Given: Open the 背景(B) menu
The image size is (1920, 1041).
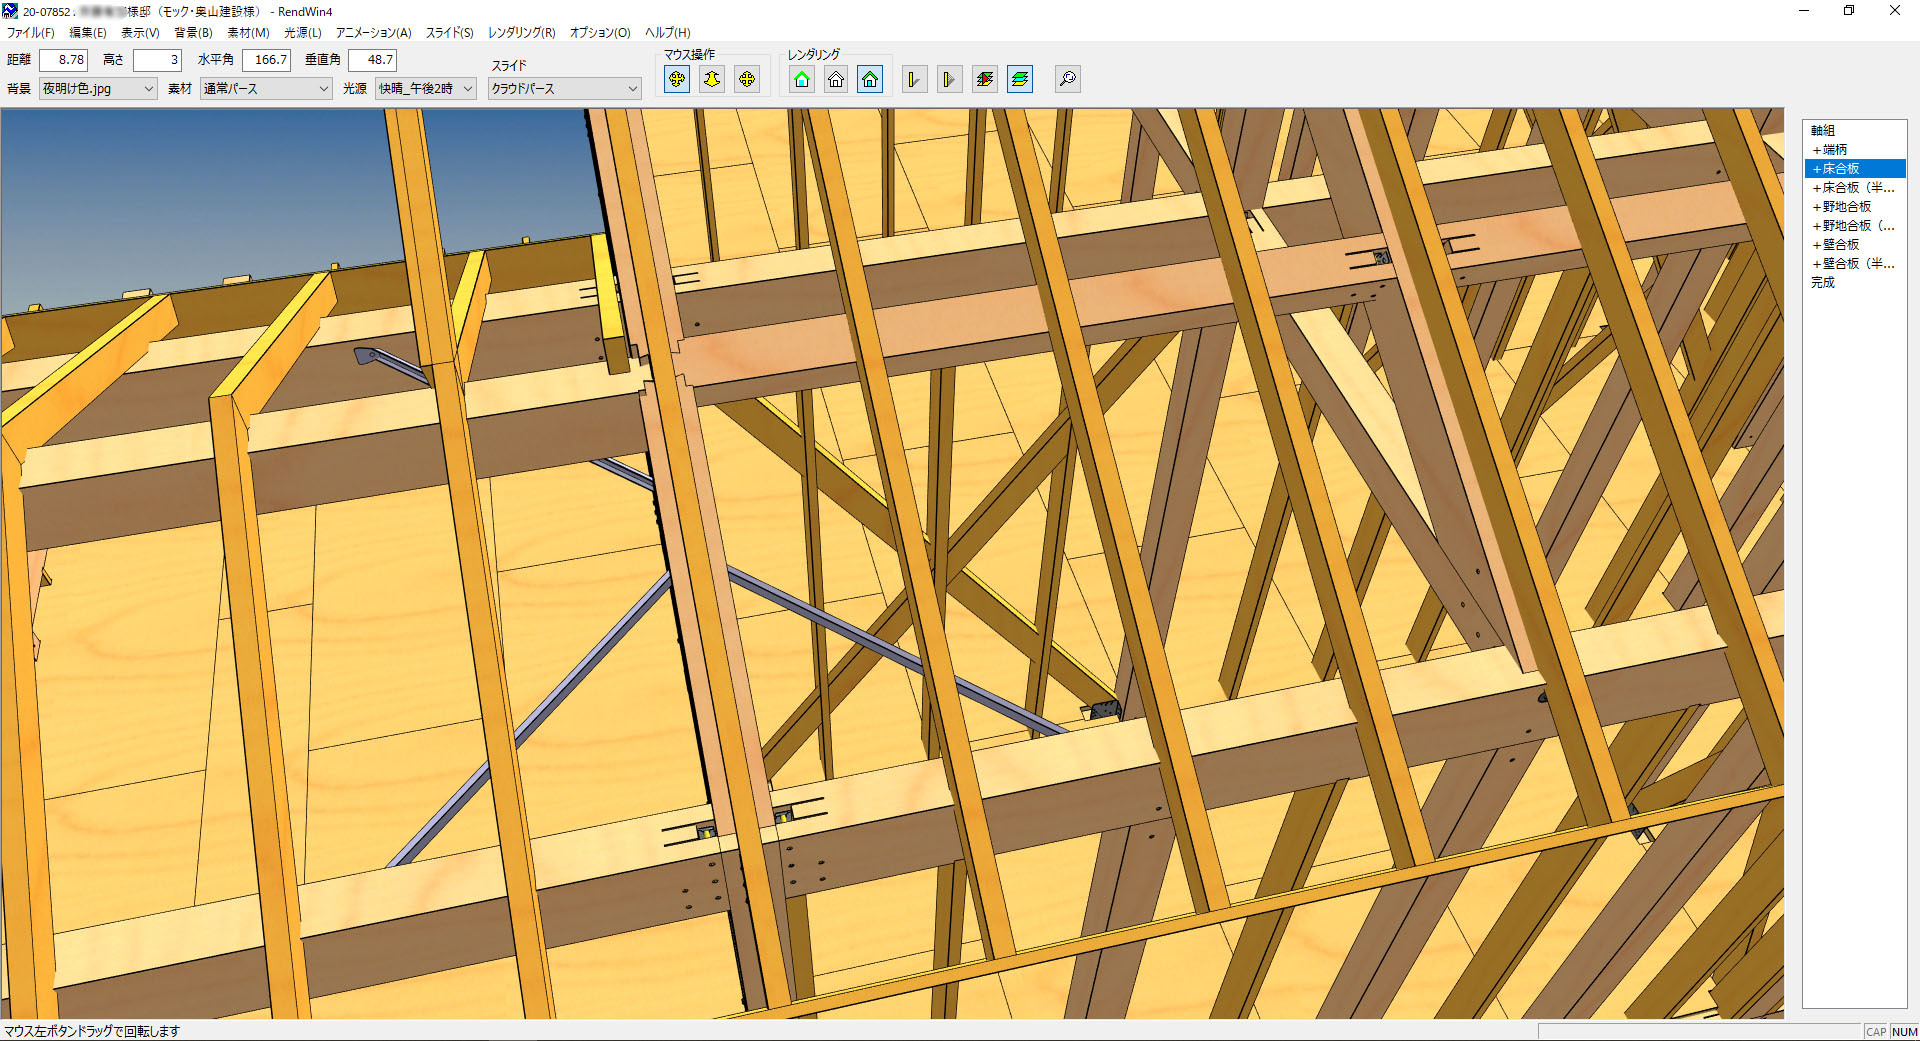Looking at the screenshot, I should [193, 33].
